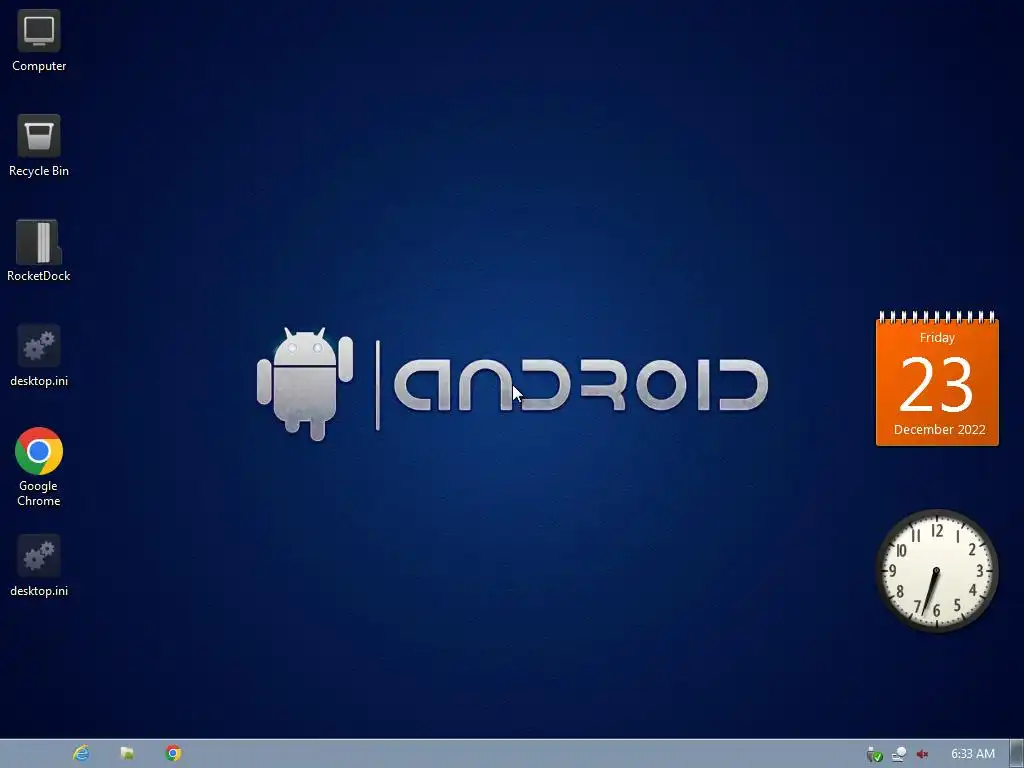Click the Show desktop button
This screenshot has height=768, width=1024.
[1016, 754]
